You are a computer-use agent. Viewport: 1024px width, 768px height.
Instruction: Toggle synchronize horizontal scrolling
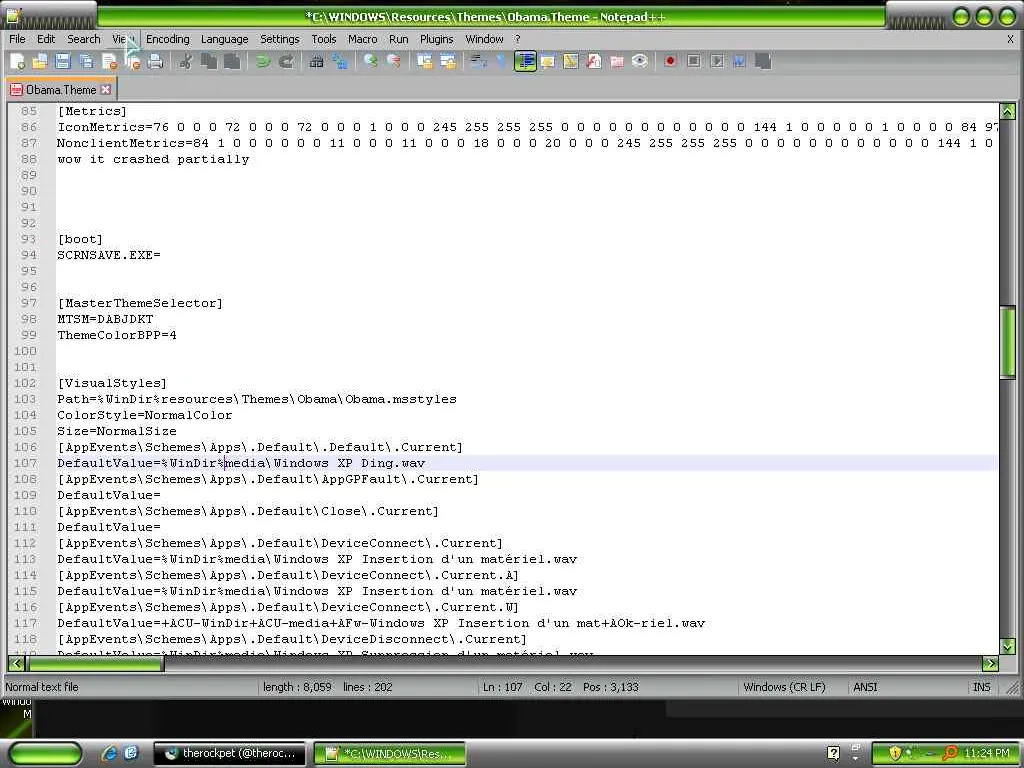click(447, 61)
